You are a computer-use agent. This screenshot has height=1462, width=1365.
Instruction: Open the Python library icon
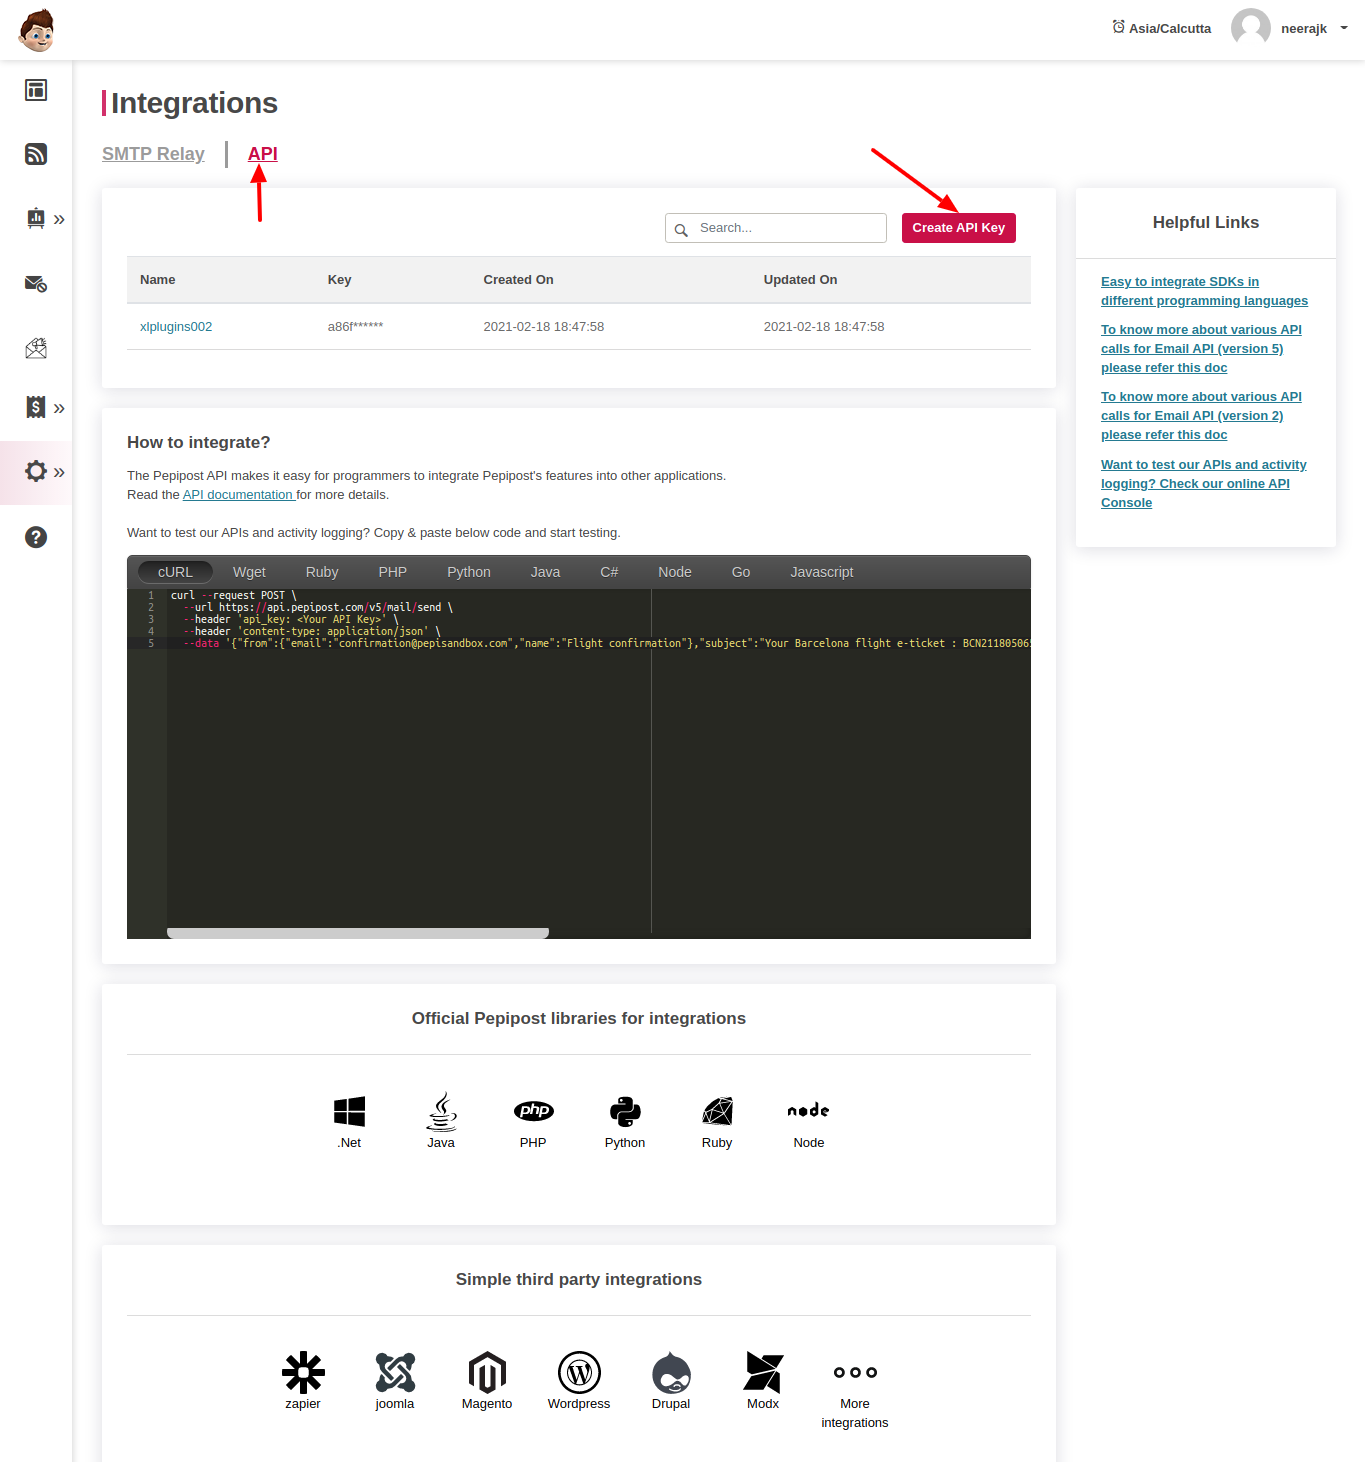coord(625,1111)
